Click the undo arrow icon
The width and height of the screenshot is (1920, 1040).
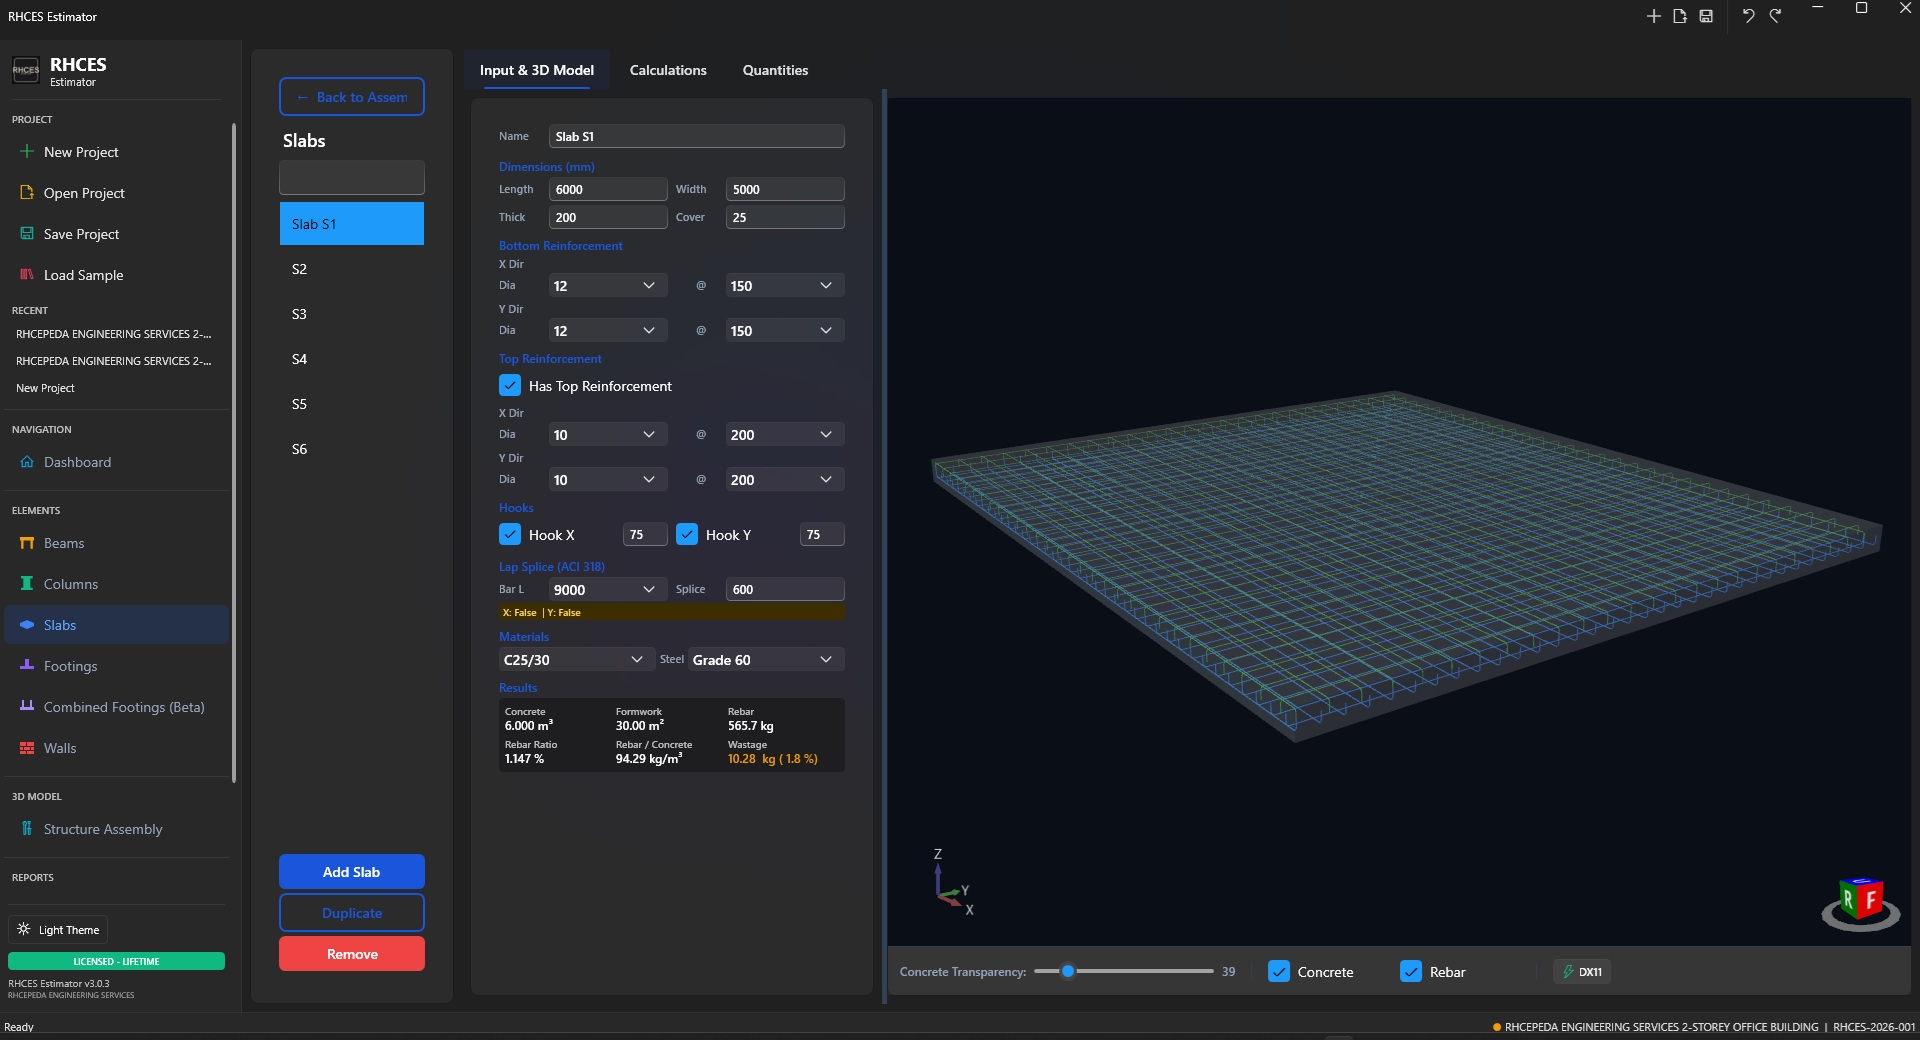(x=1748, y=16)
